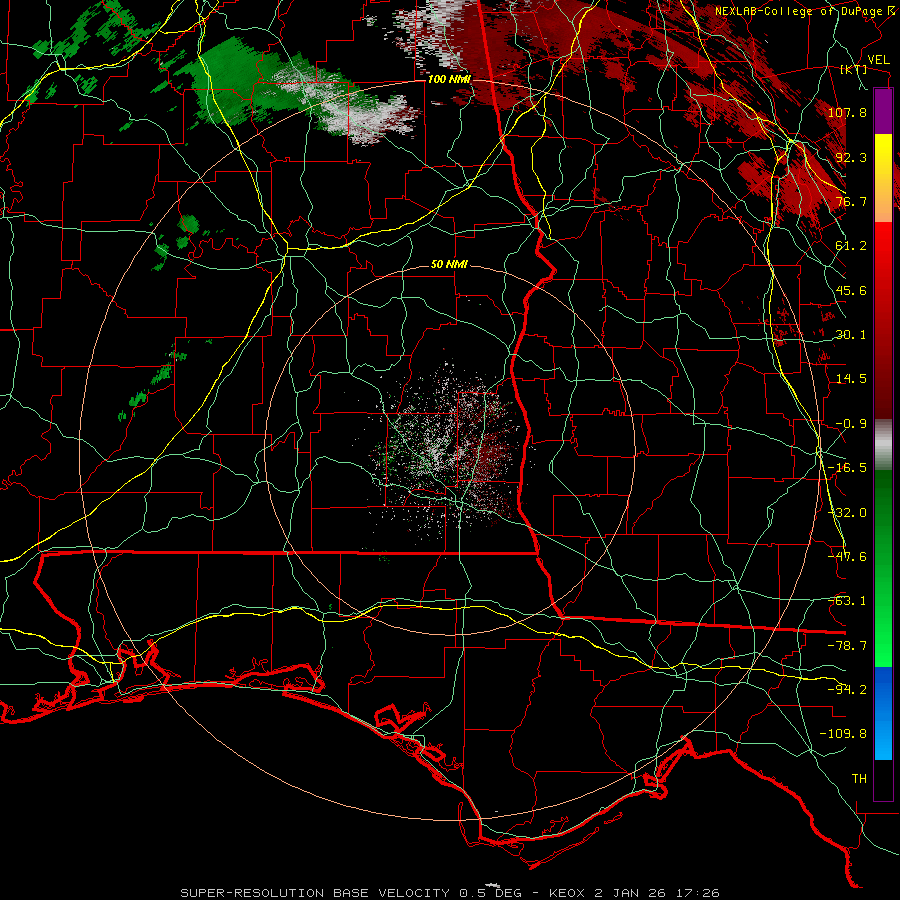Click the black TH segment of color bar
Screen dimensions: 900x900
883,780
